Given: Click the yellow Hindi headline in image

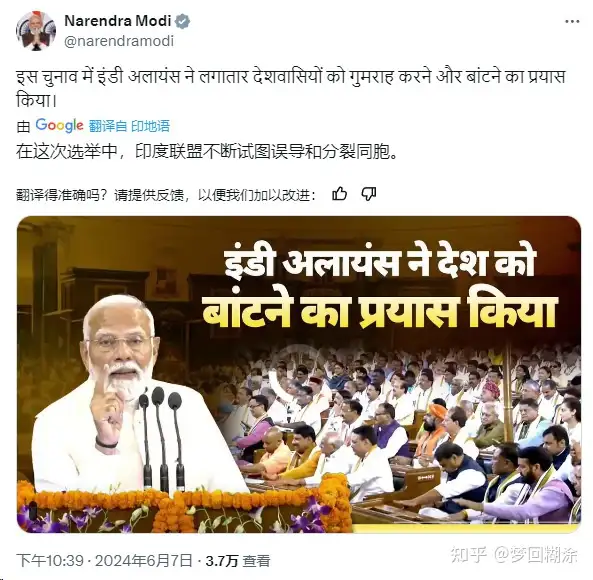Looking at the screenshot, I should pos(380,311).
